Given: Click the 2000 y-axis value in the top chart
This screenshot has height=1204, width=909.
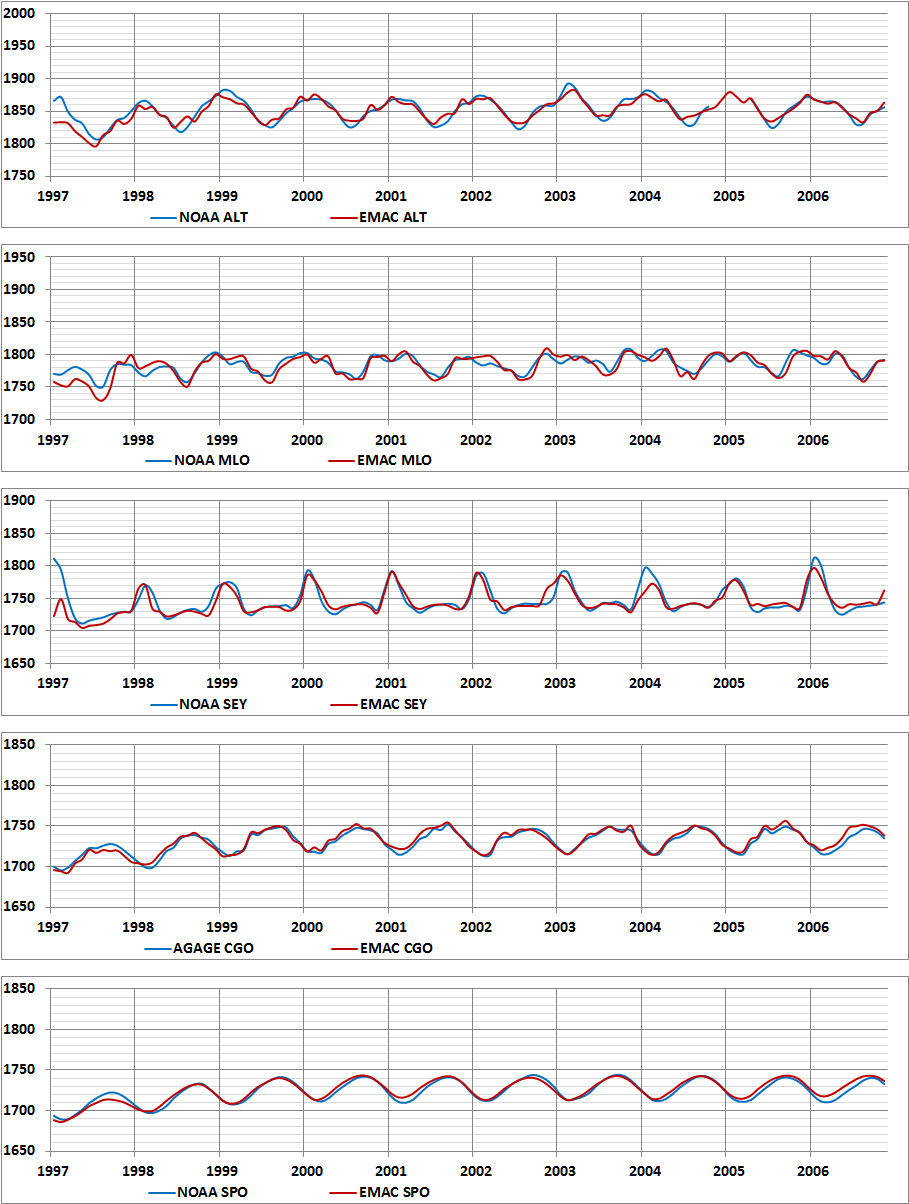Looking at the screenshot, I should coord(20,14).
